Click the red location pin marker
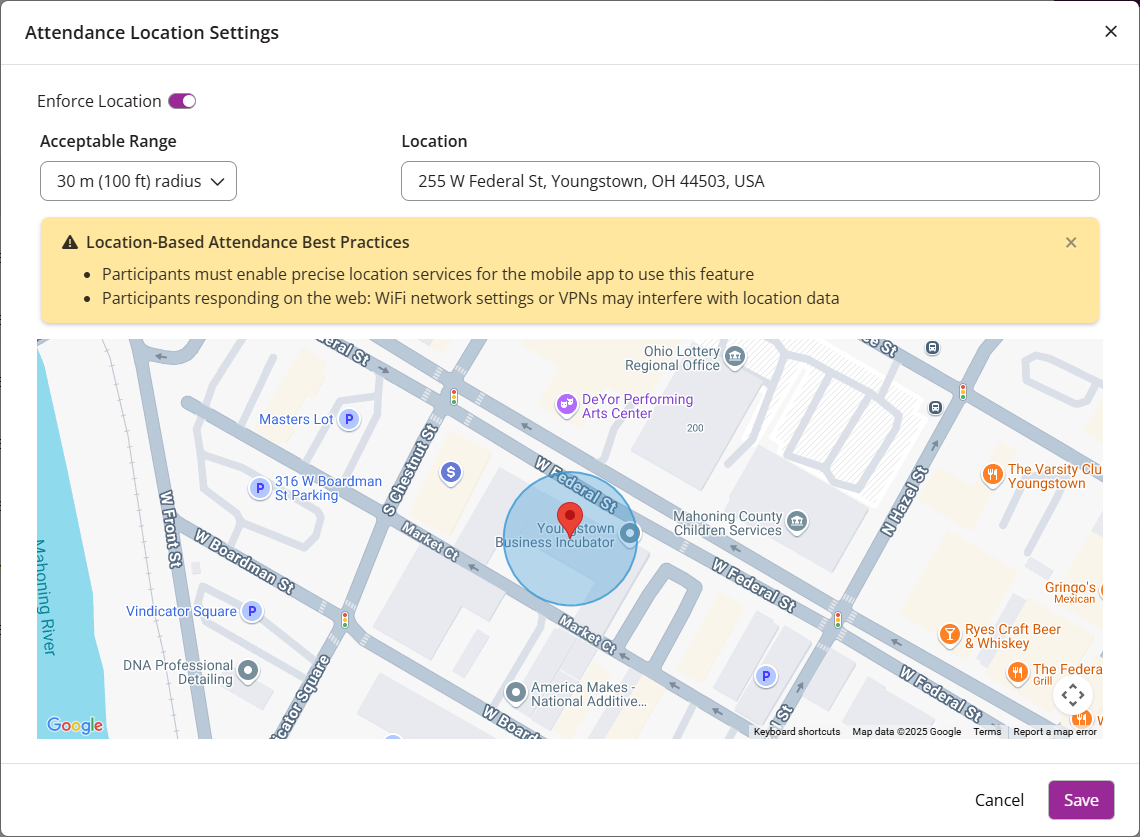 (570, 519)
